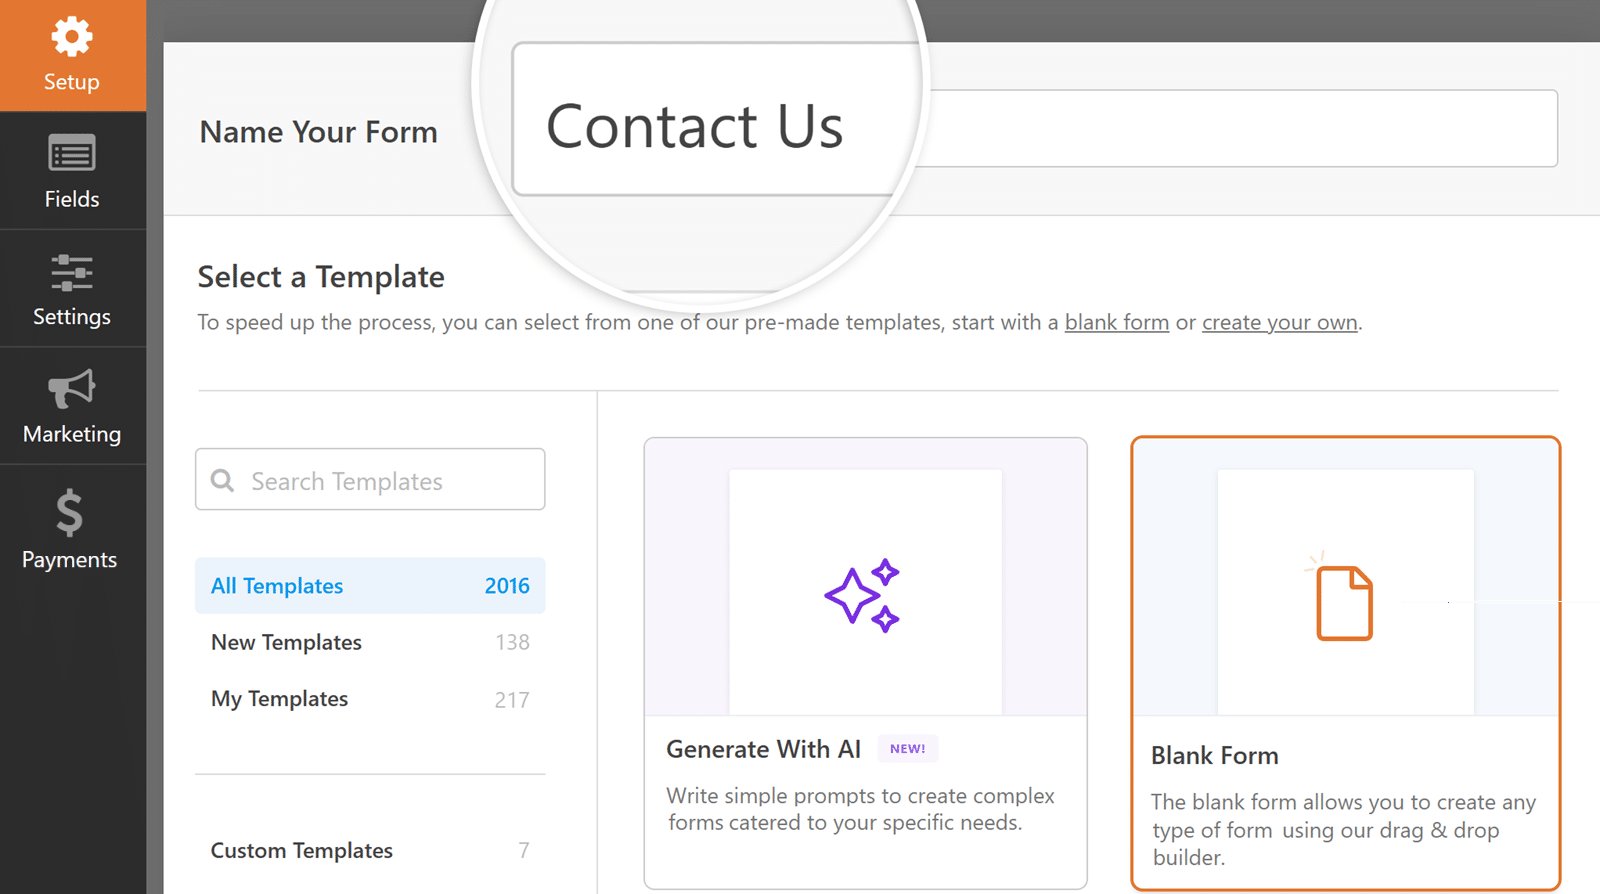Click the purple AI sparkles icon
The height and width of the screenshot is (894, 1600).
coord(862,595)
